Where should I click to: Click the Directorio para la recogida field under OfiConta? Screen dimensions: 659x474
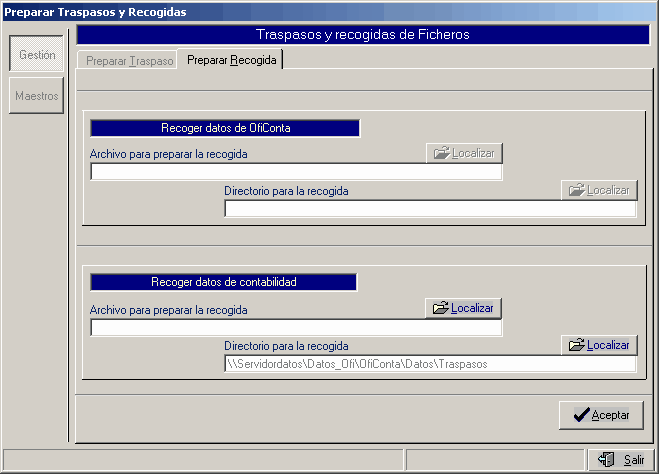pos(430,208)
